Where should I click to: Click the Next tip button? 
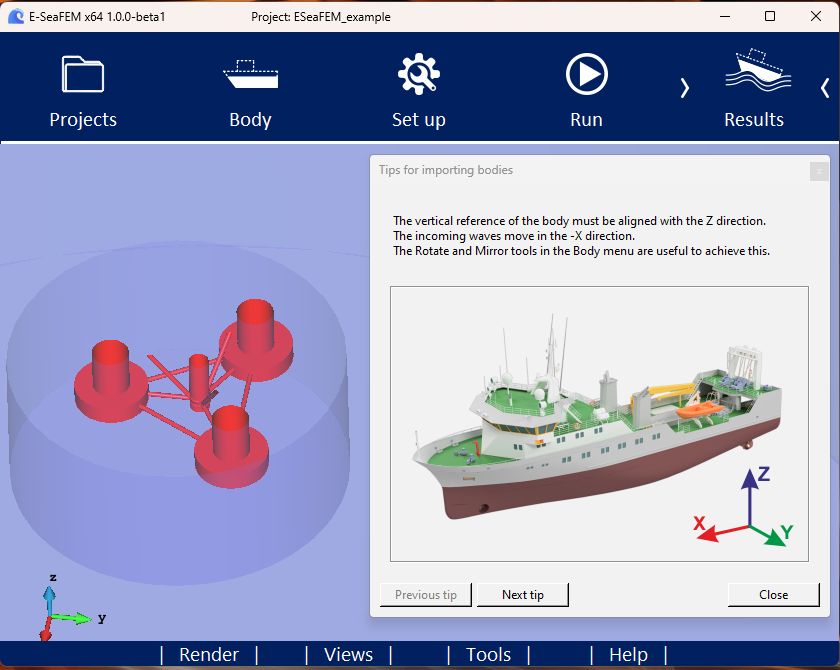tap(523, 595)
